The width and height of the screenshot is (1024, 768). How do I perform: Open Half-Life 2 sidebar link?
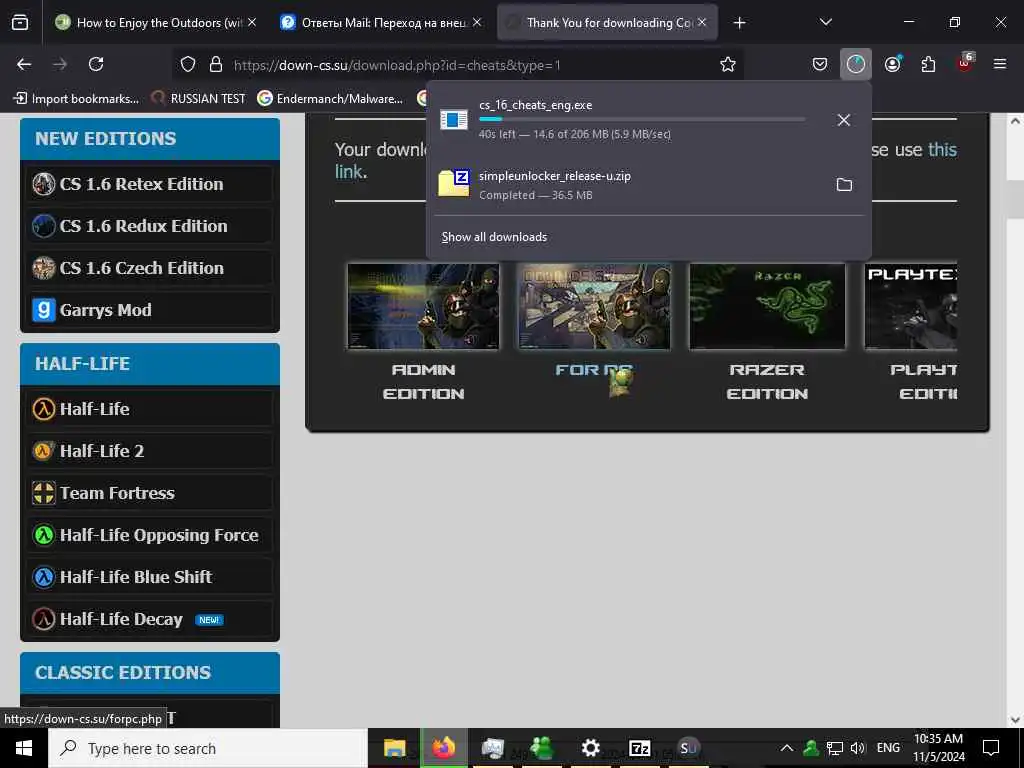(150, 451)
